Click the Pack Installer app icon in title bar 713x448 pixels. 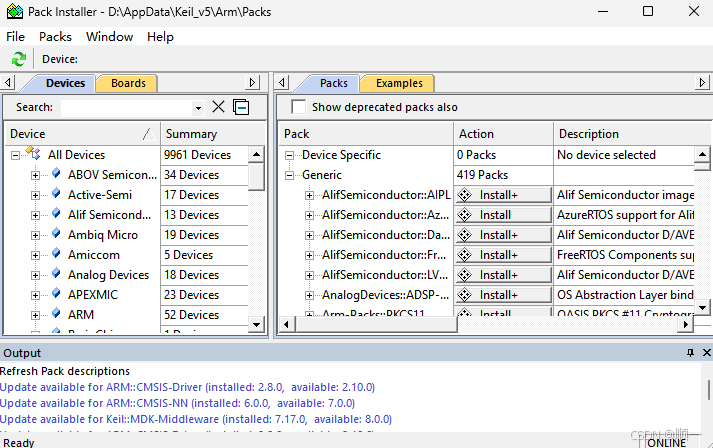15,11
